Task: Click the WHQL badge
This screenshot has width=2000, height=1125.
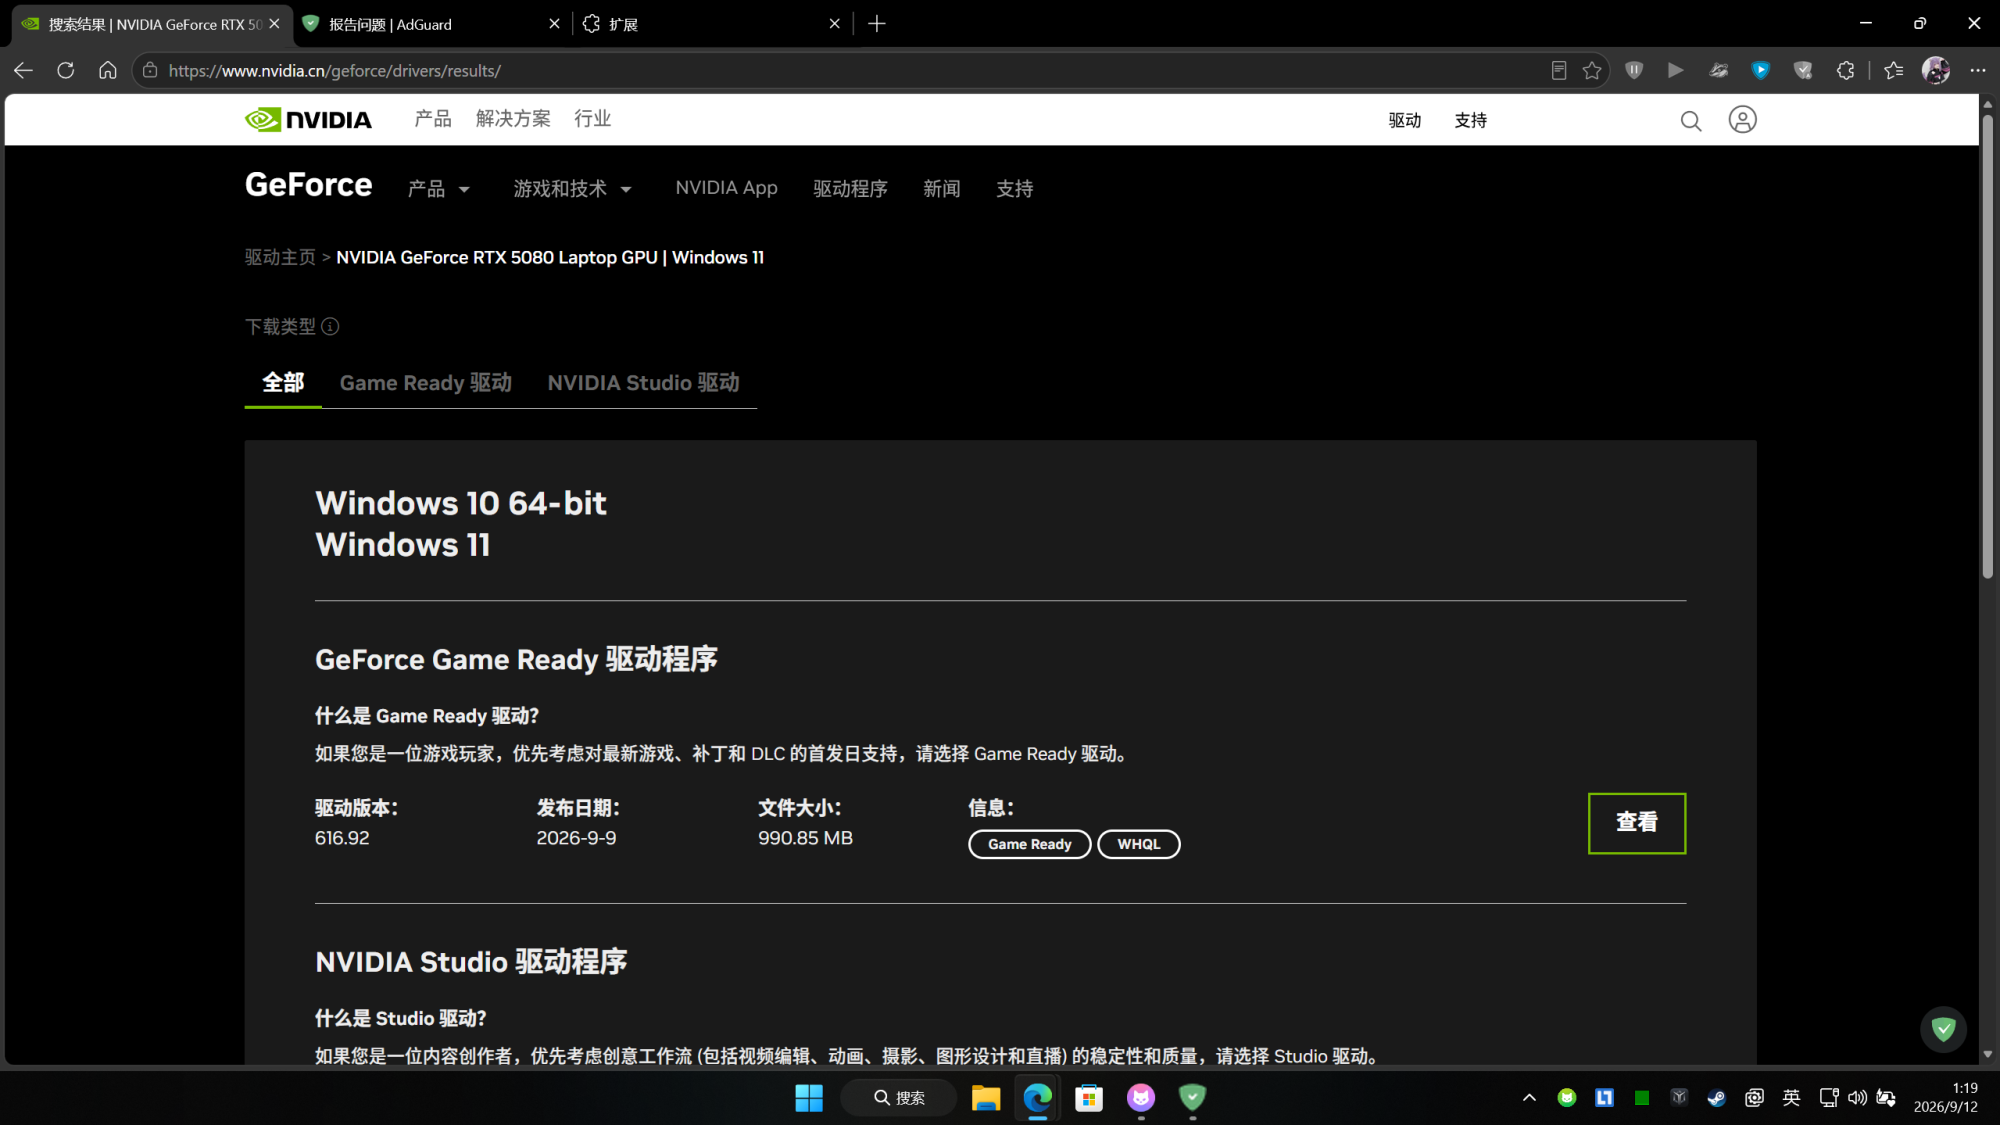Action: click(x=1139, y=844)
